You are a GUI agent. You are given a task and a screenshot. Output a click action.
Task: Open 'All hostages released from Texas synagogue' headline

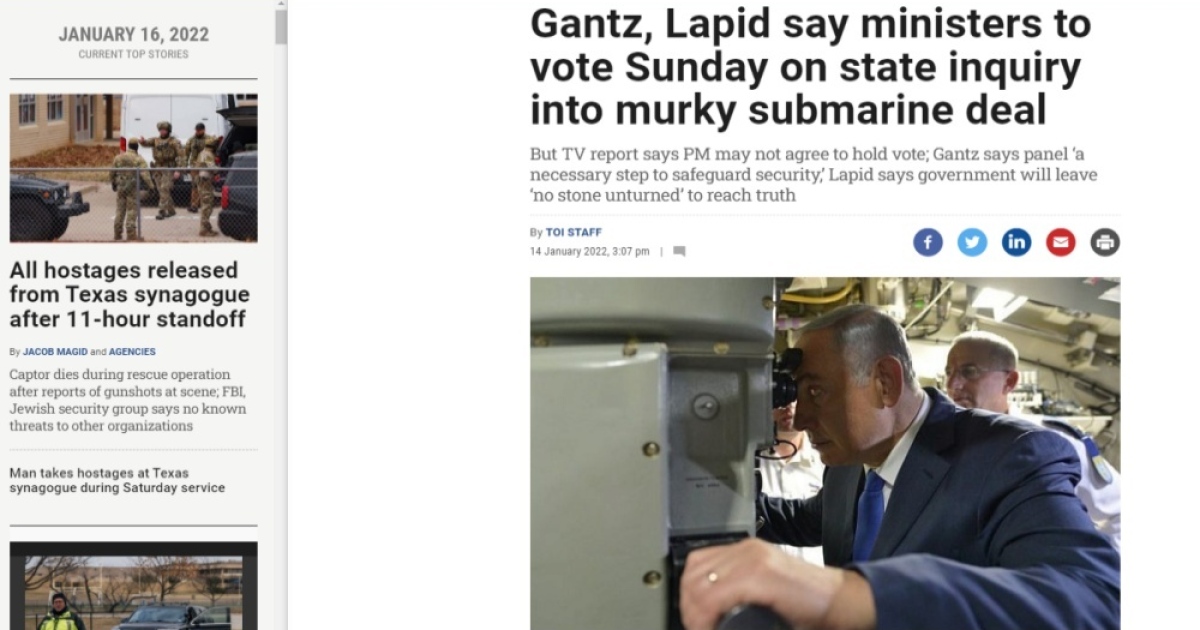[x=130, y=295]
